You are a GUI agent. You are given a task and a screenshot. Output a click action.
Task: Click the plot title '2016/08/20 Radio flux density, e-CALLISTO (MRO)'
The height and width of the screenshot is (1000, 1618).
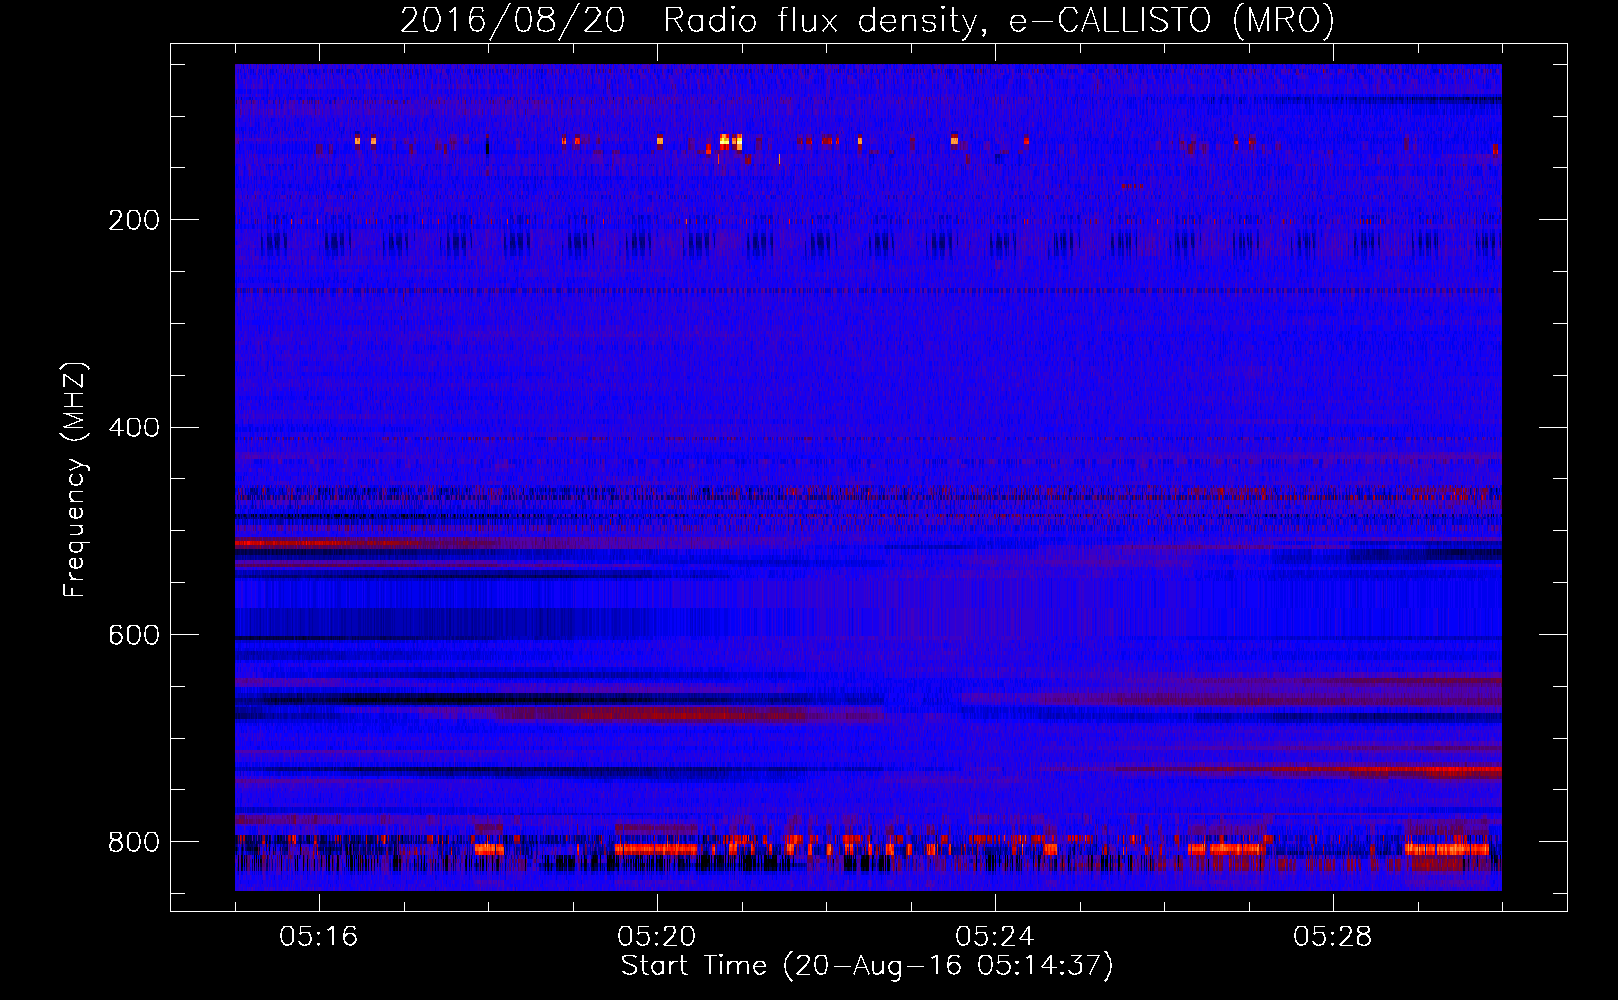click(867, 21)
